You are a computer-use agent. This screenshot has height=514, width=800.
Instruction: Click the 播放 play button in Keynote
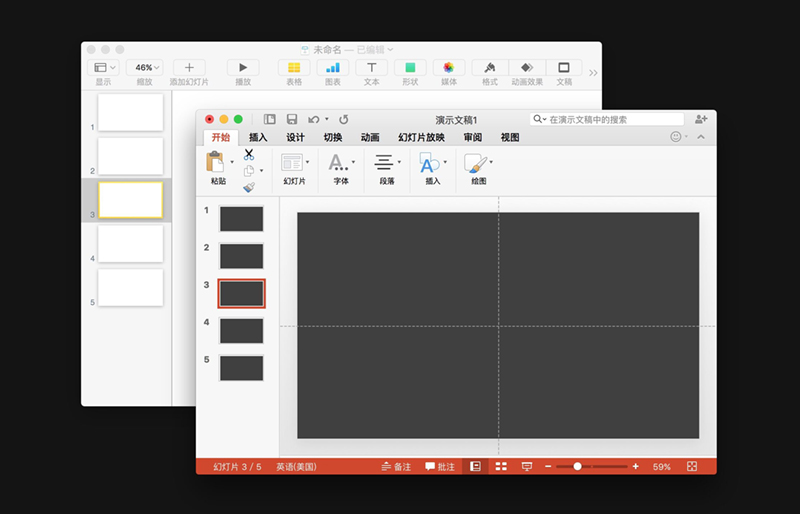[x=243, y=67]
